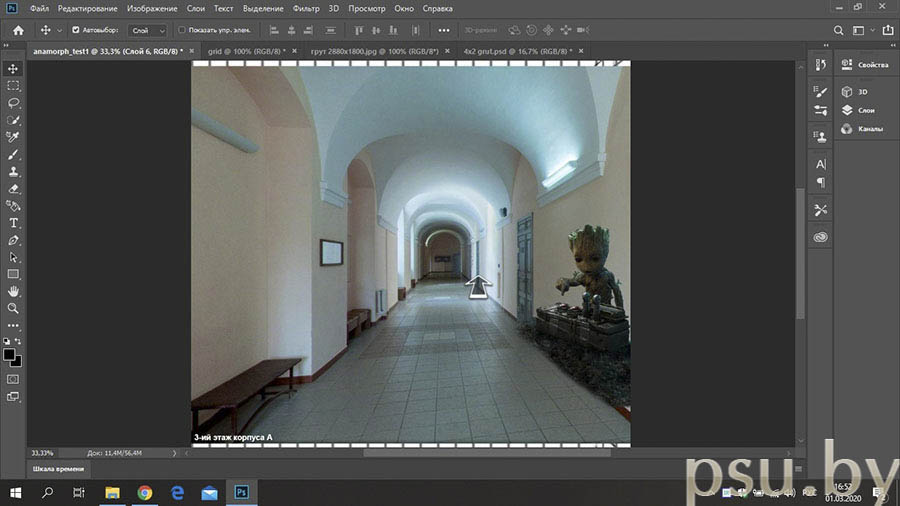Select the Rectangle shape tool
The width and height of the screenshot is (900, 506).
(13, 274)
